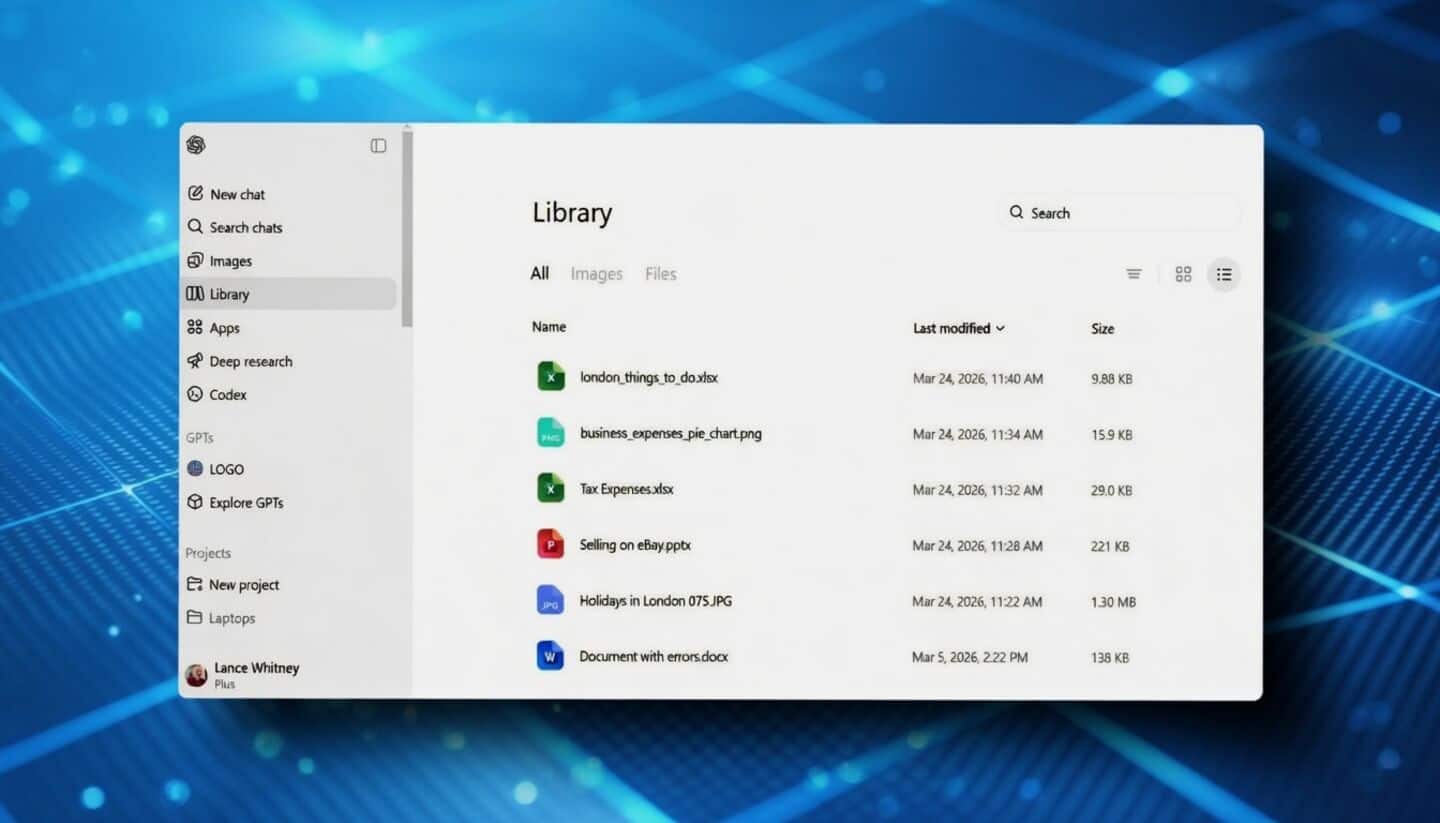
Task: Click the sidebar vertical scrollbar
Action: (x=407, y=228)
